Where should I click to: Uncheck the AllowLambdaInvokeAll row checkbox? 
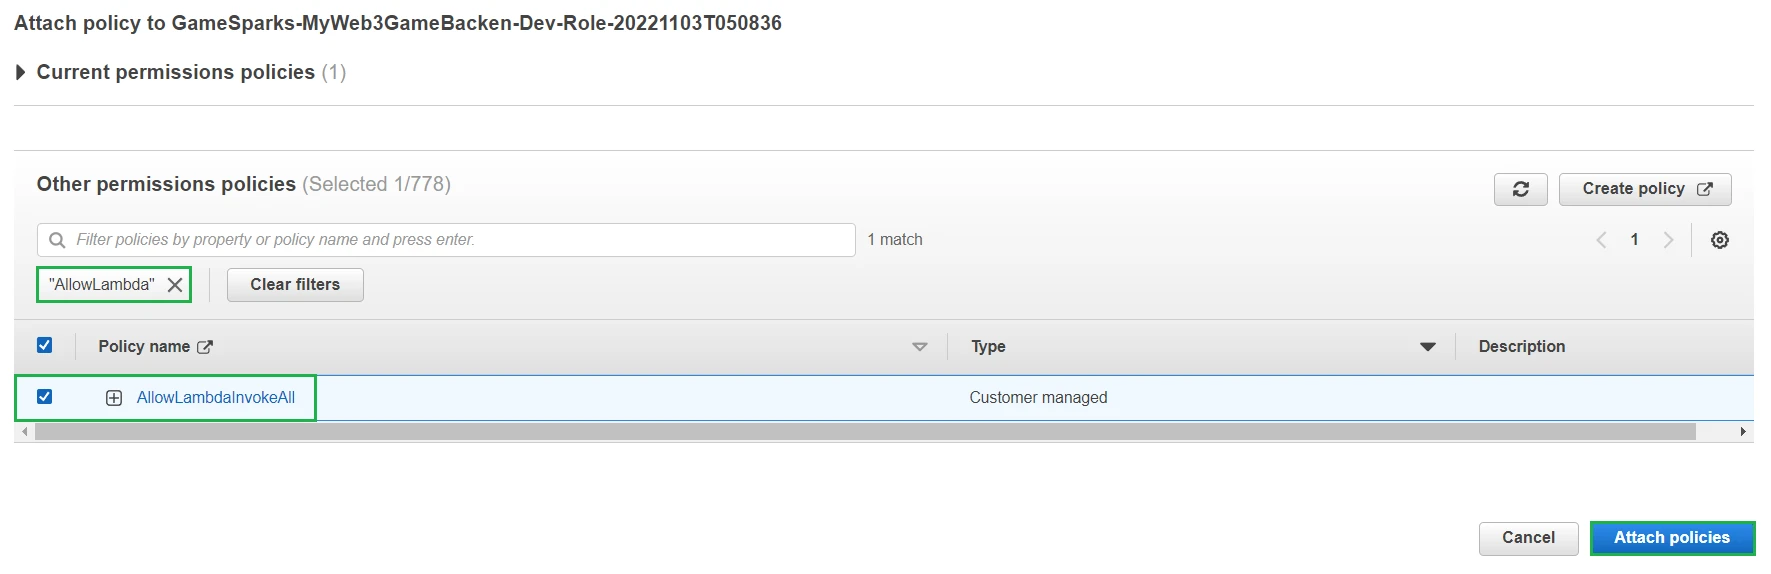coord(44,397)
